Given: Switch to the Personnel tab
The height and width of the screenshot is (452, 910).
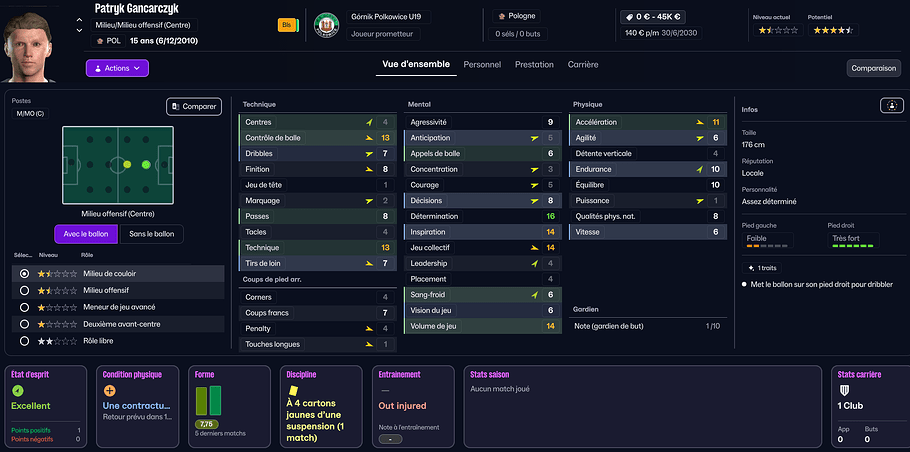Looking at the screenshot, I should click(x=482, y=64).
